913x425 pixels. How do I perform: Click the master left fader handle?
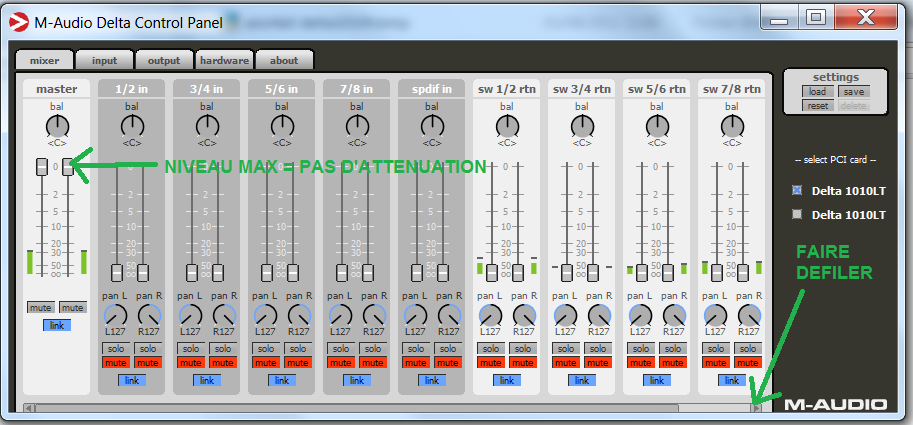[41, 167]
